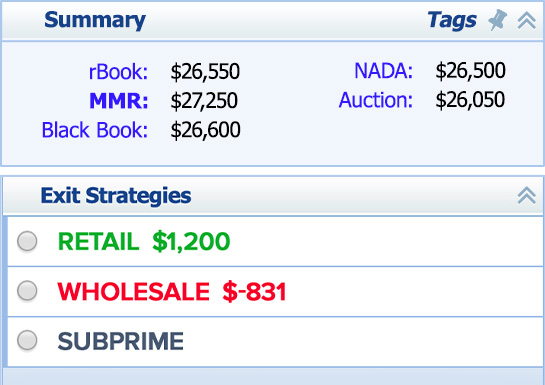
Task: Click the MMR value $27,250
Action: 204,101
